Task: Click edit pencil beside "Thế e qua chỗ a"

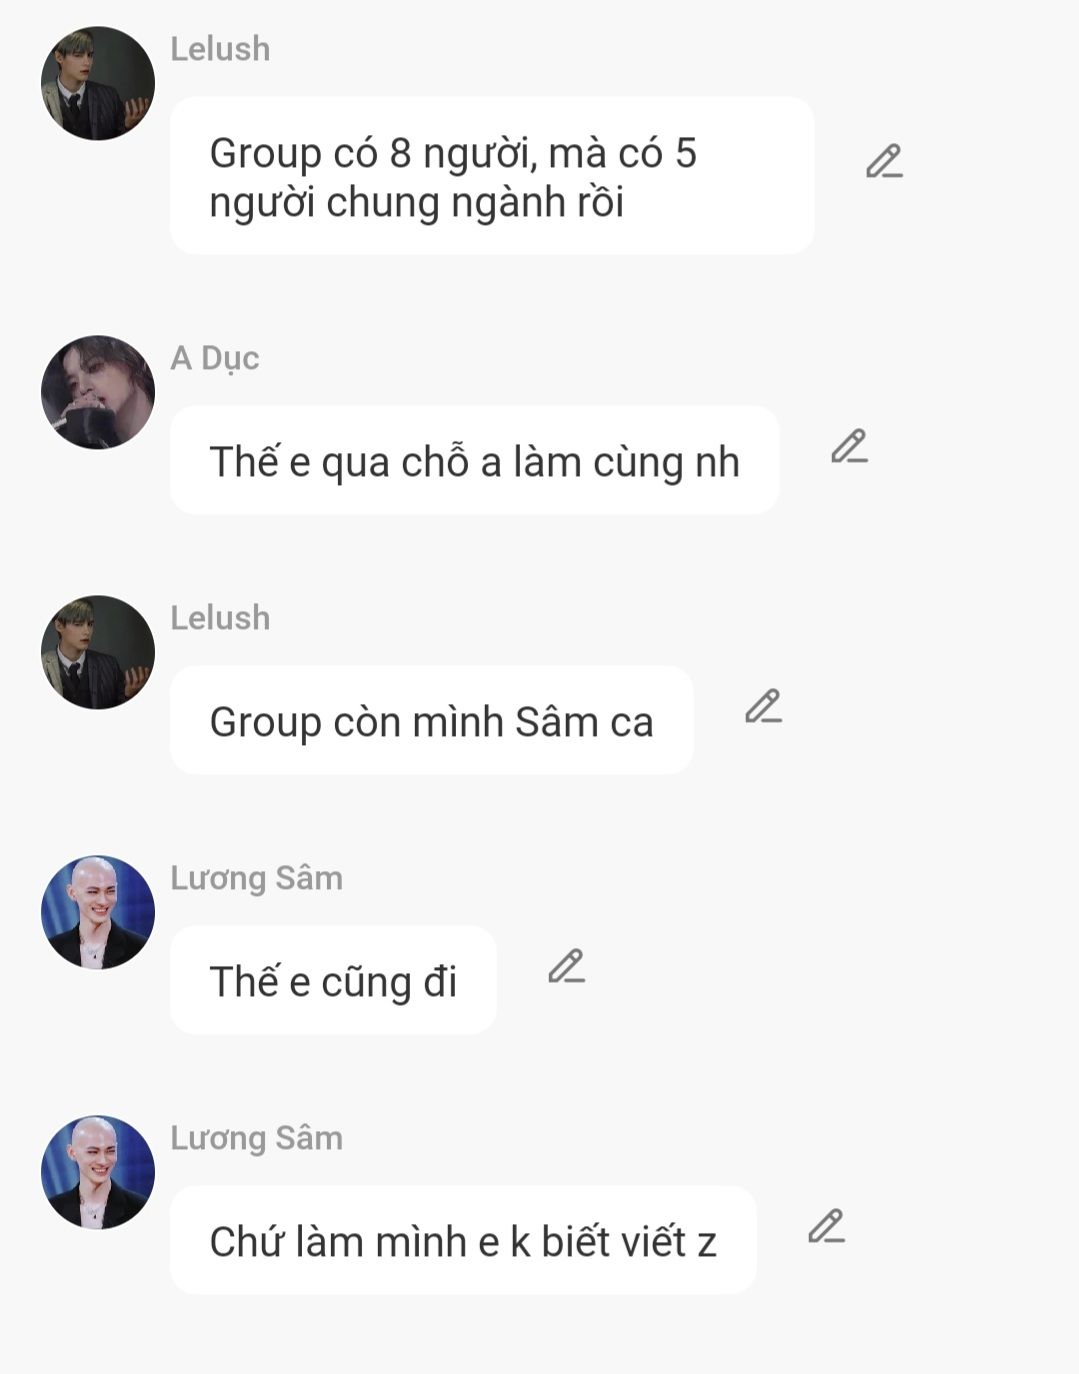Action: (849, 447)
